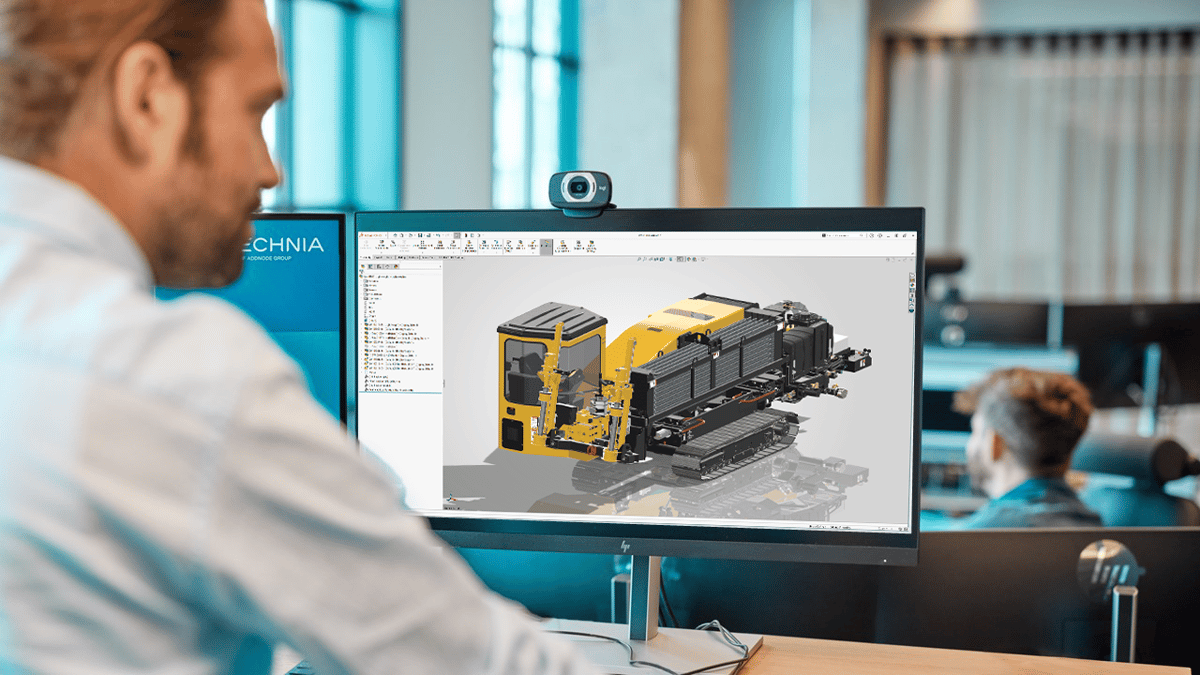The image size is (1200, 675).
Task: Click Insert Components in the Assembly ribbon
Action: pyautogui.click(x=382, y=247)
